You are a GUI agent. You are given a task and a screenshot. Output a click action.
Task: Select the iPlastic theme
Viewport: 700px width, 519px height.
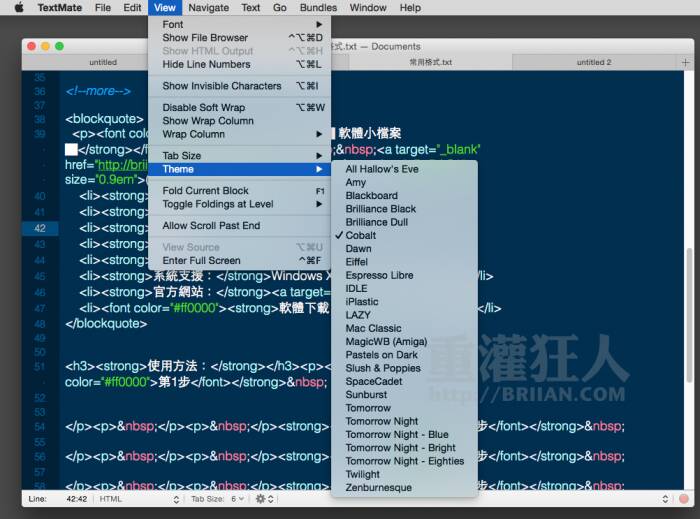[x=404, y=302]
